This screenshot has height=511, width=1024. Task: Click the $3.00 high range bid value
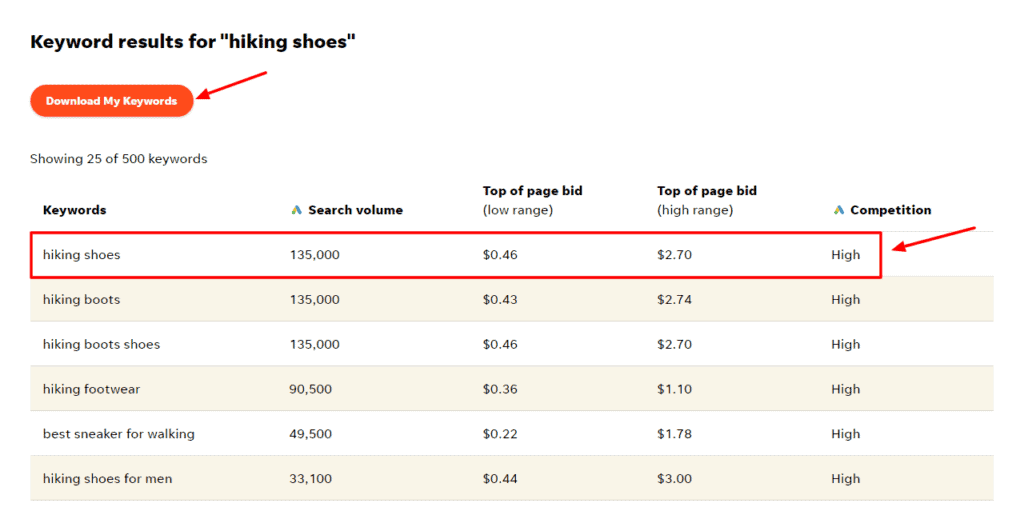click(674, 479)
